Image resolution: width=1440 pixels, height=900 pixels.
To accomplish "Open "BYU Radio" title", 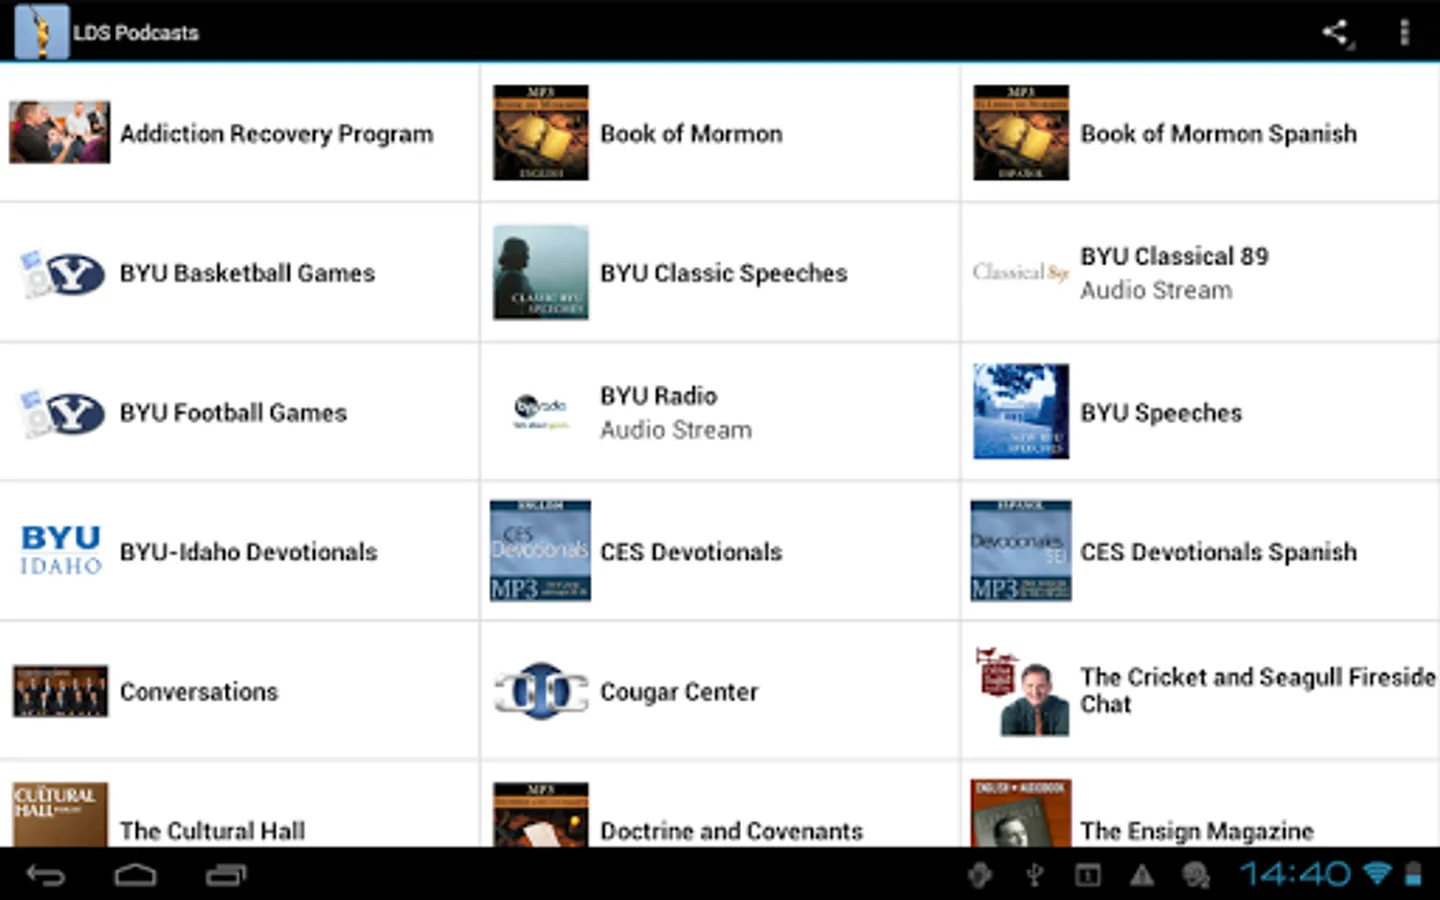I will click(x=658, y=396).
